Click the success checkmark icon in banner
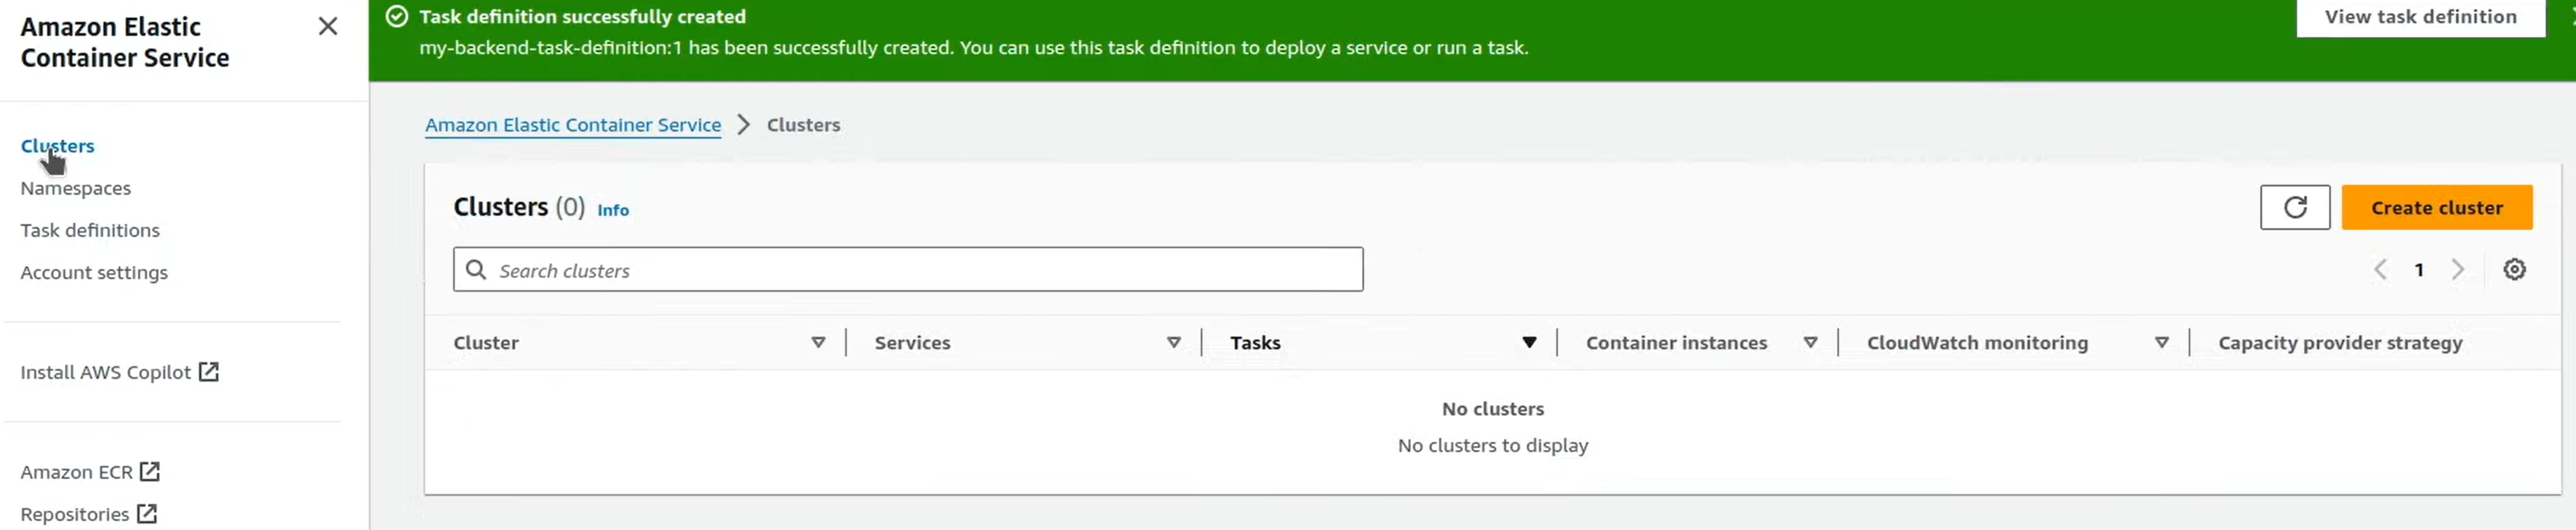This screenshot has height=530, width=2576. pyautogui.click(x=397, y=16)
